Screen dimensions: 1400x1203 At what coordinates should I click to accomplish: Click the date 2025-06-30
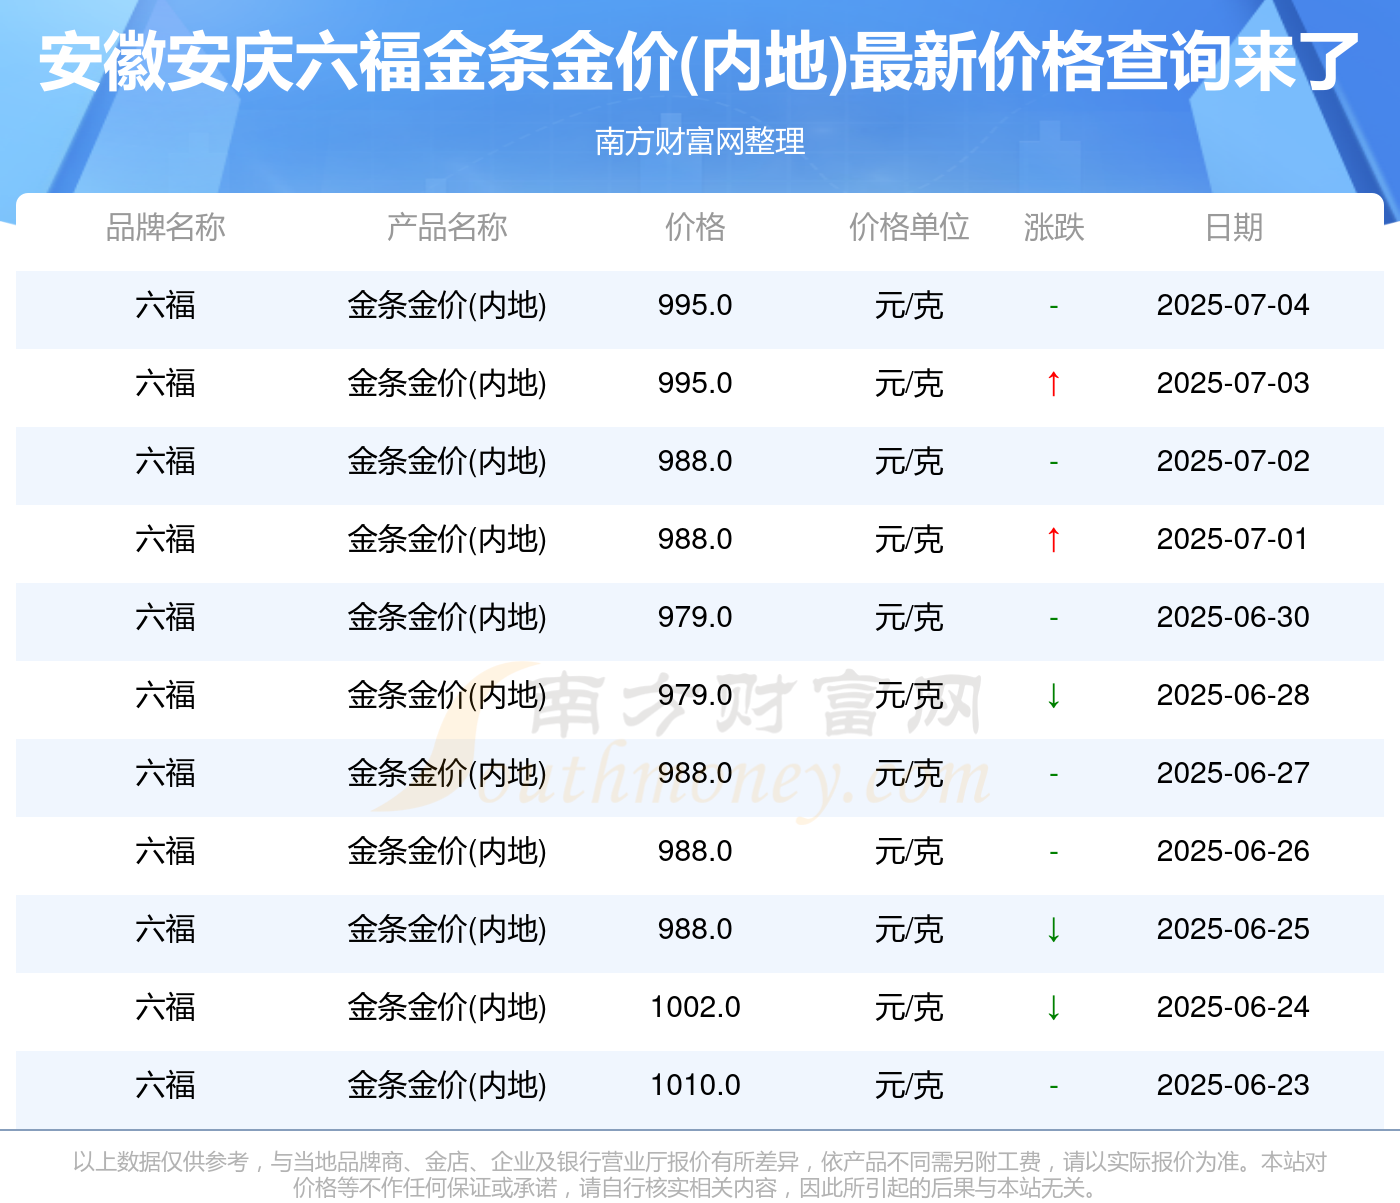1233,617
